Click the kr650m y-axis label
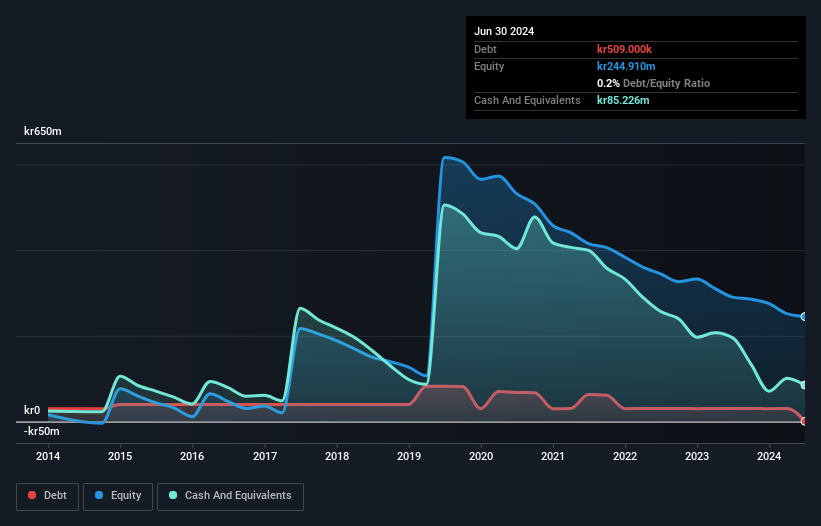Viewport: 821px width, 526px height. tap(43, 132)
